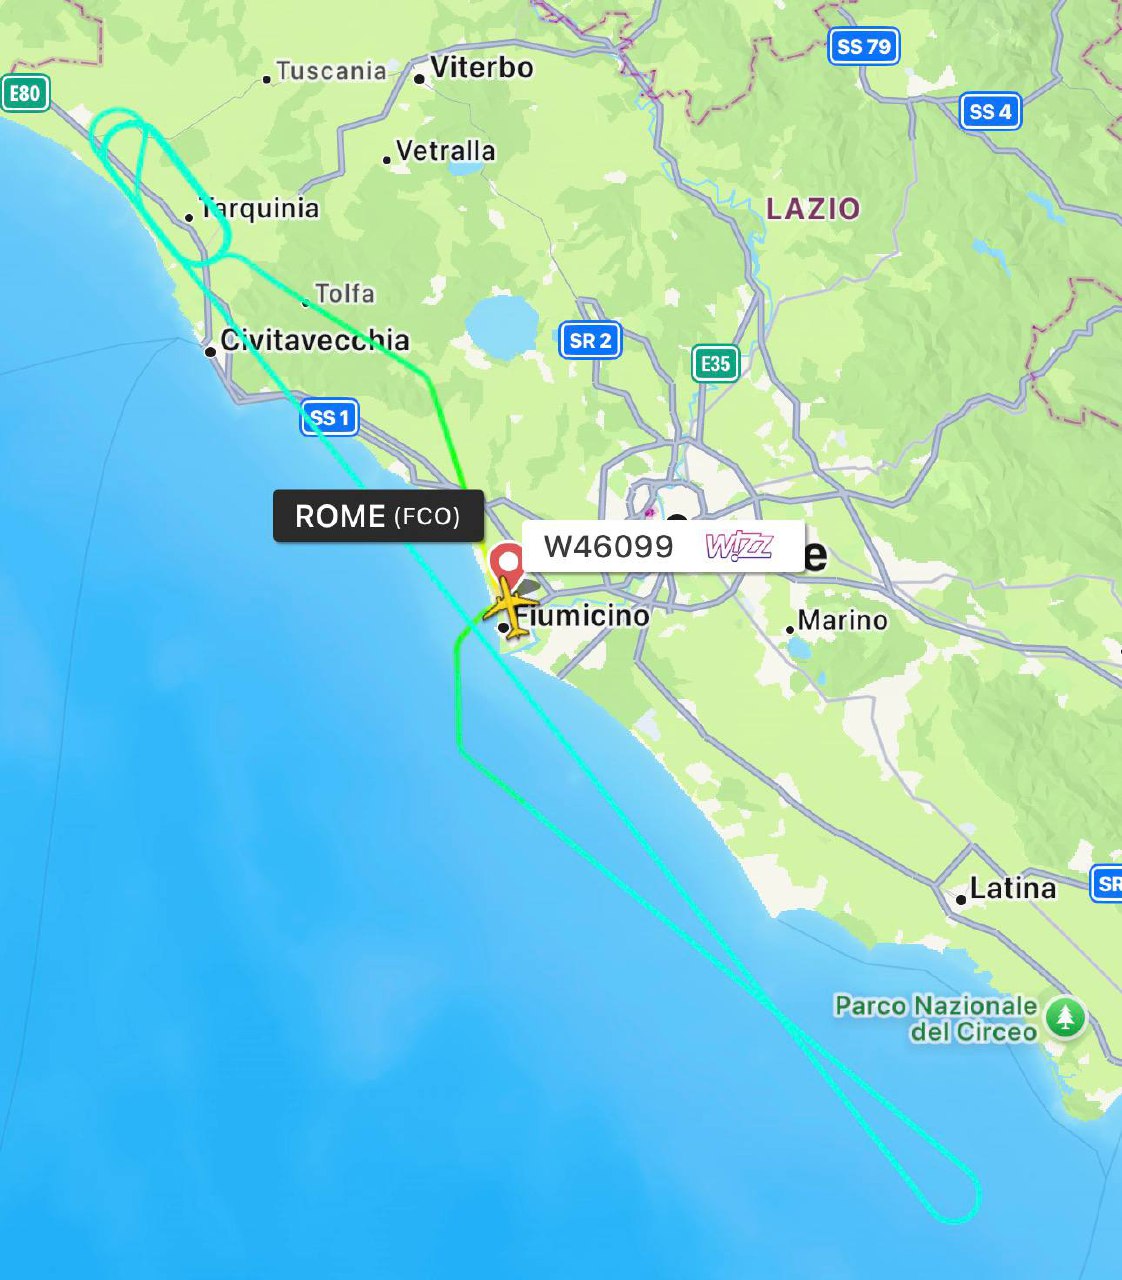
Task: Click the SS 79 road shield
Action: click(x=864, y=46)
